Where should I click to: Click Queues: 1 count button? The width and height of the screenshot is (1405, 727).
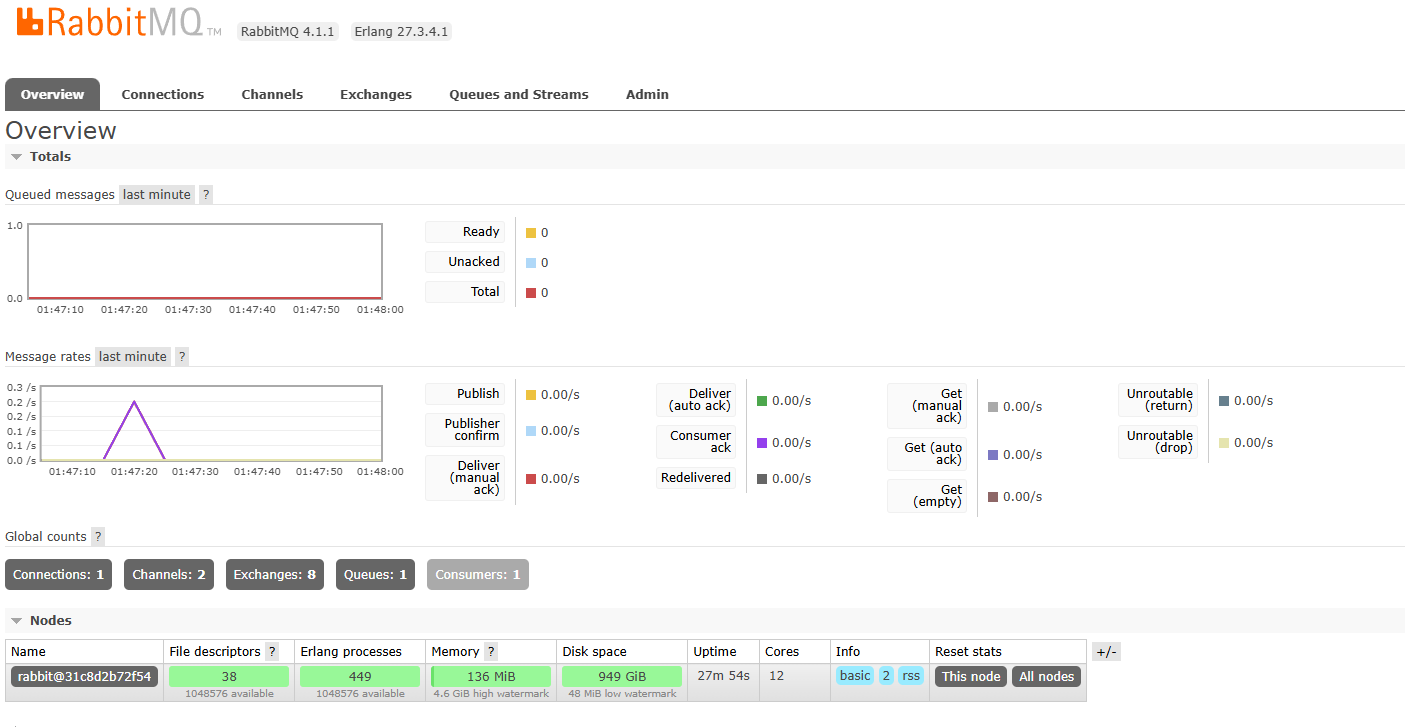tap(375, 575)
